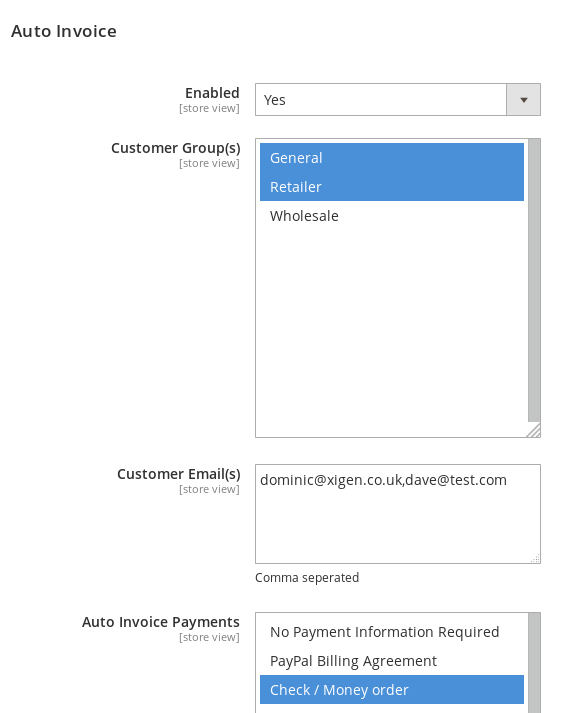Click the Customer Group(s) field label
The image size is (569, 713).
click(176, 148)
